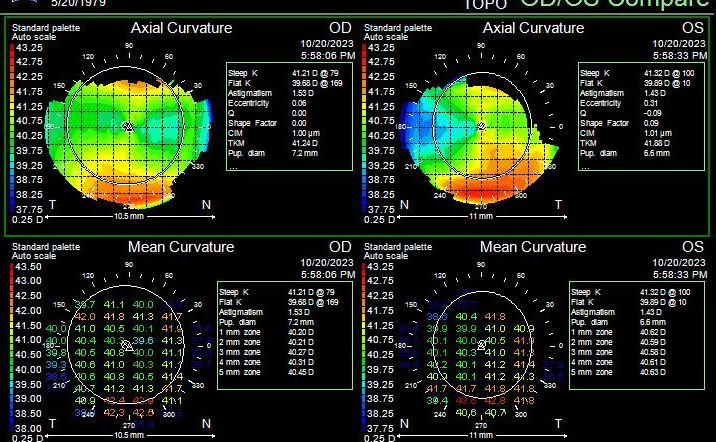Click date '10/20/2023' in OS Axial panel
The image size is (716, 442).
679,44
